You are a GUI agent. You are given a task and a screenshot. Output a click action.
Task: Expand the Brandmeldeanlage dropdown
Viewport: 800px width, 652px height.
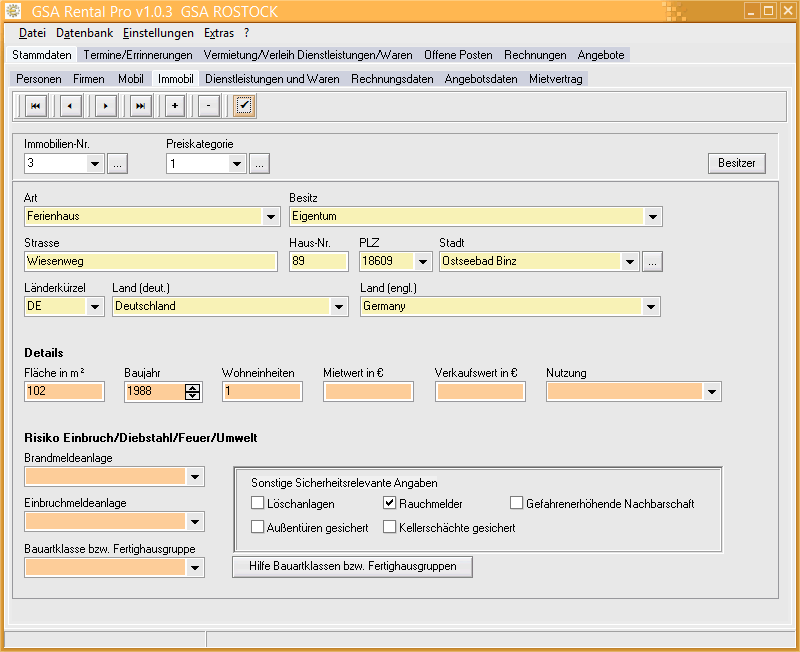point(195,477)
